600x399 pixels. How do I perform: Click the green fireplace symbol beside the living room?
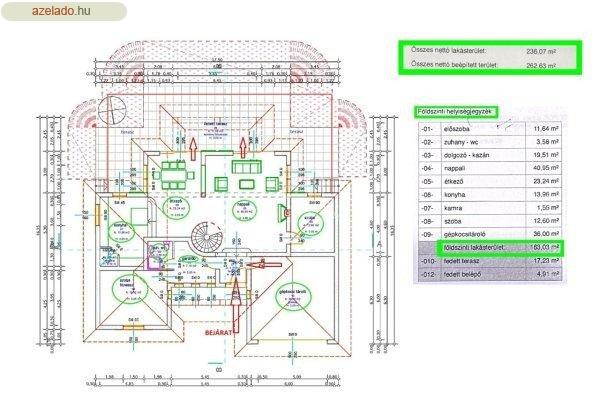[283, 213]
